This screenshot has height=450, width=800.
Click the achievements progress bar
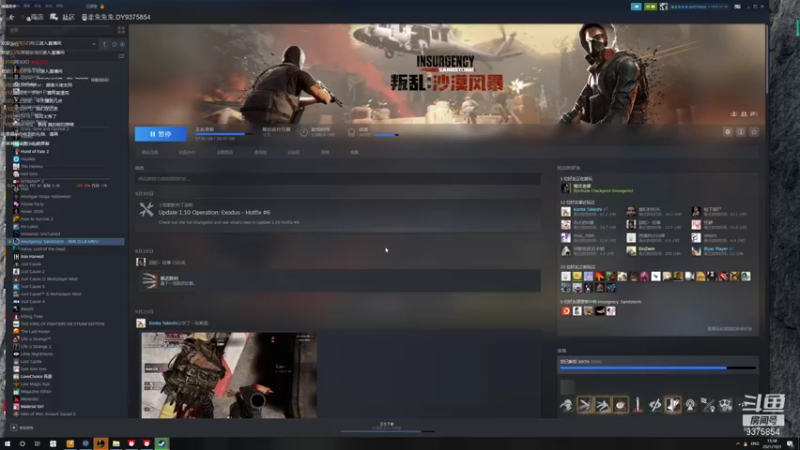pyautogui.click(x=658, y=367)
